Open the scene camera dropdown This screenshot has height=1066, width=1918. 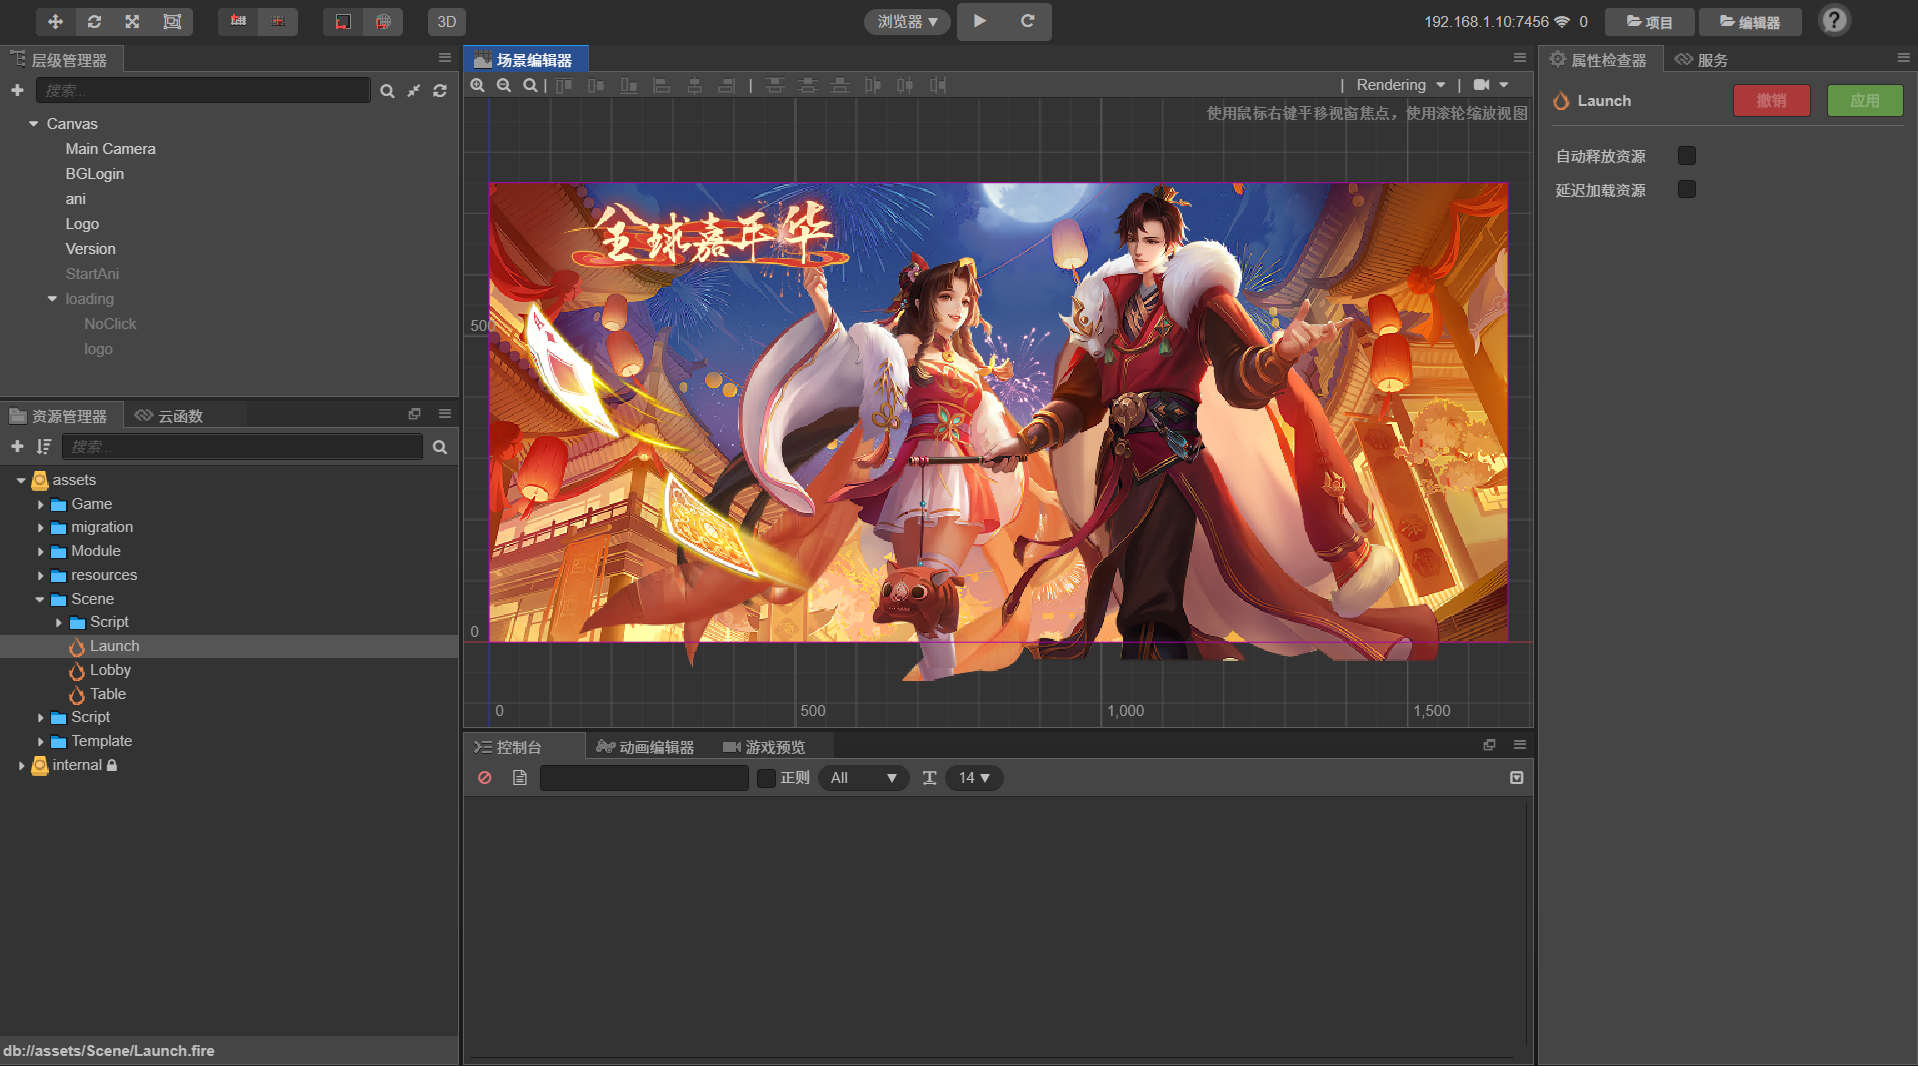[x=1491, y=85]
